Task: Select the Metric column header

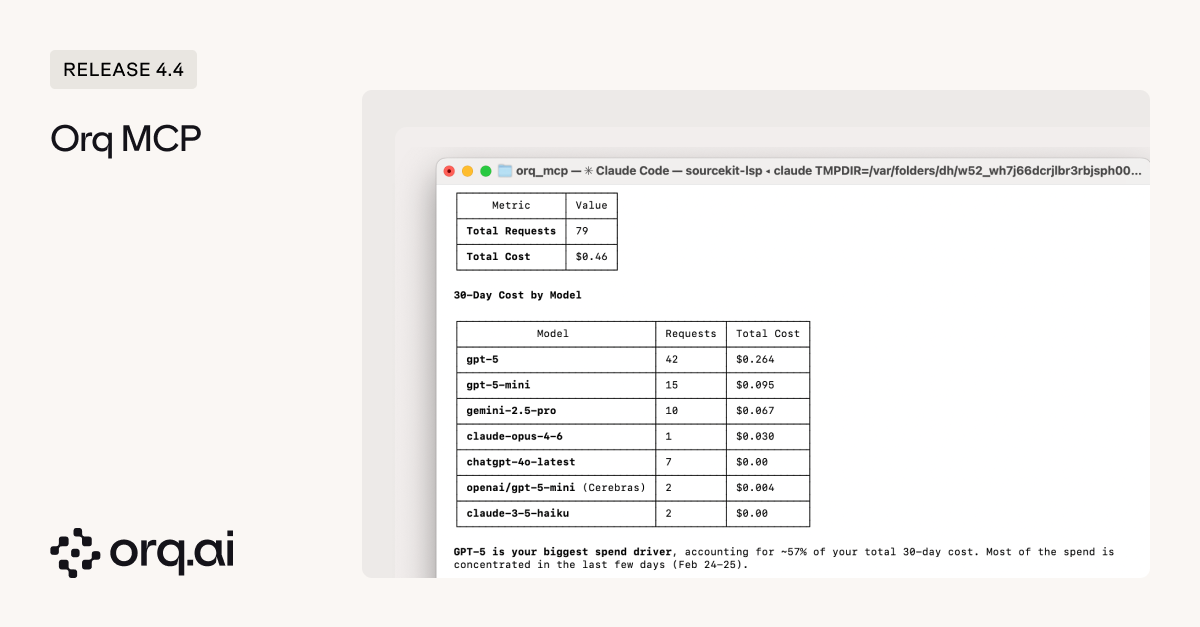Action: 511,205
